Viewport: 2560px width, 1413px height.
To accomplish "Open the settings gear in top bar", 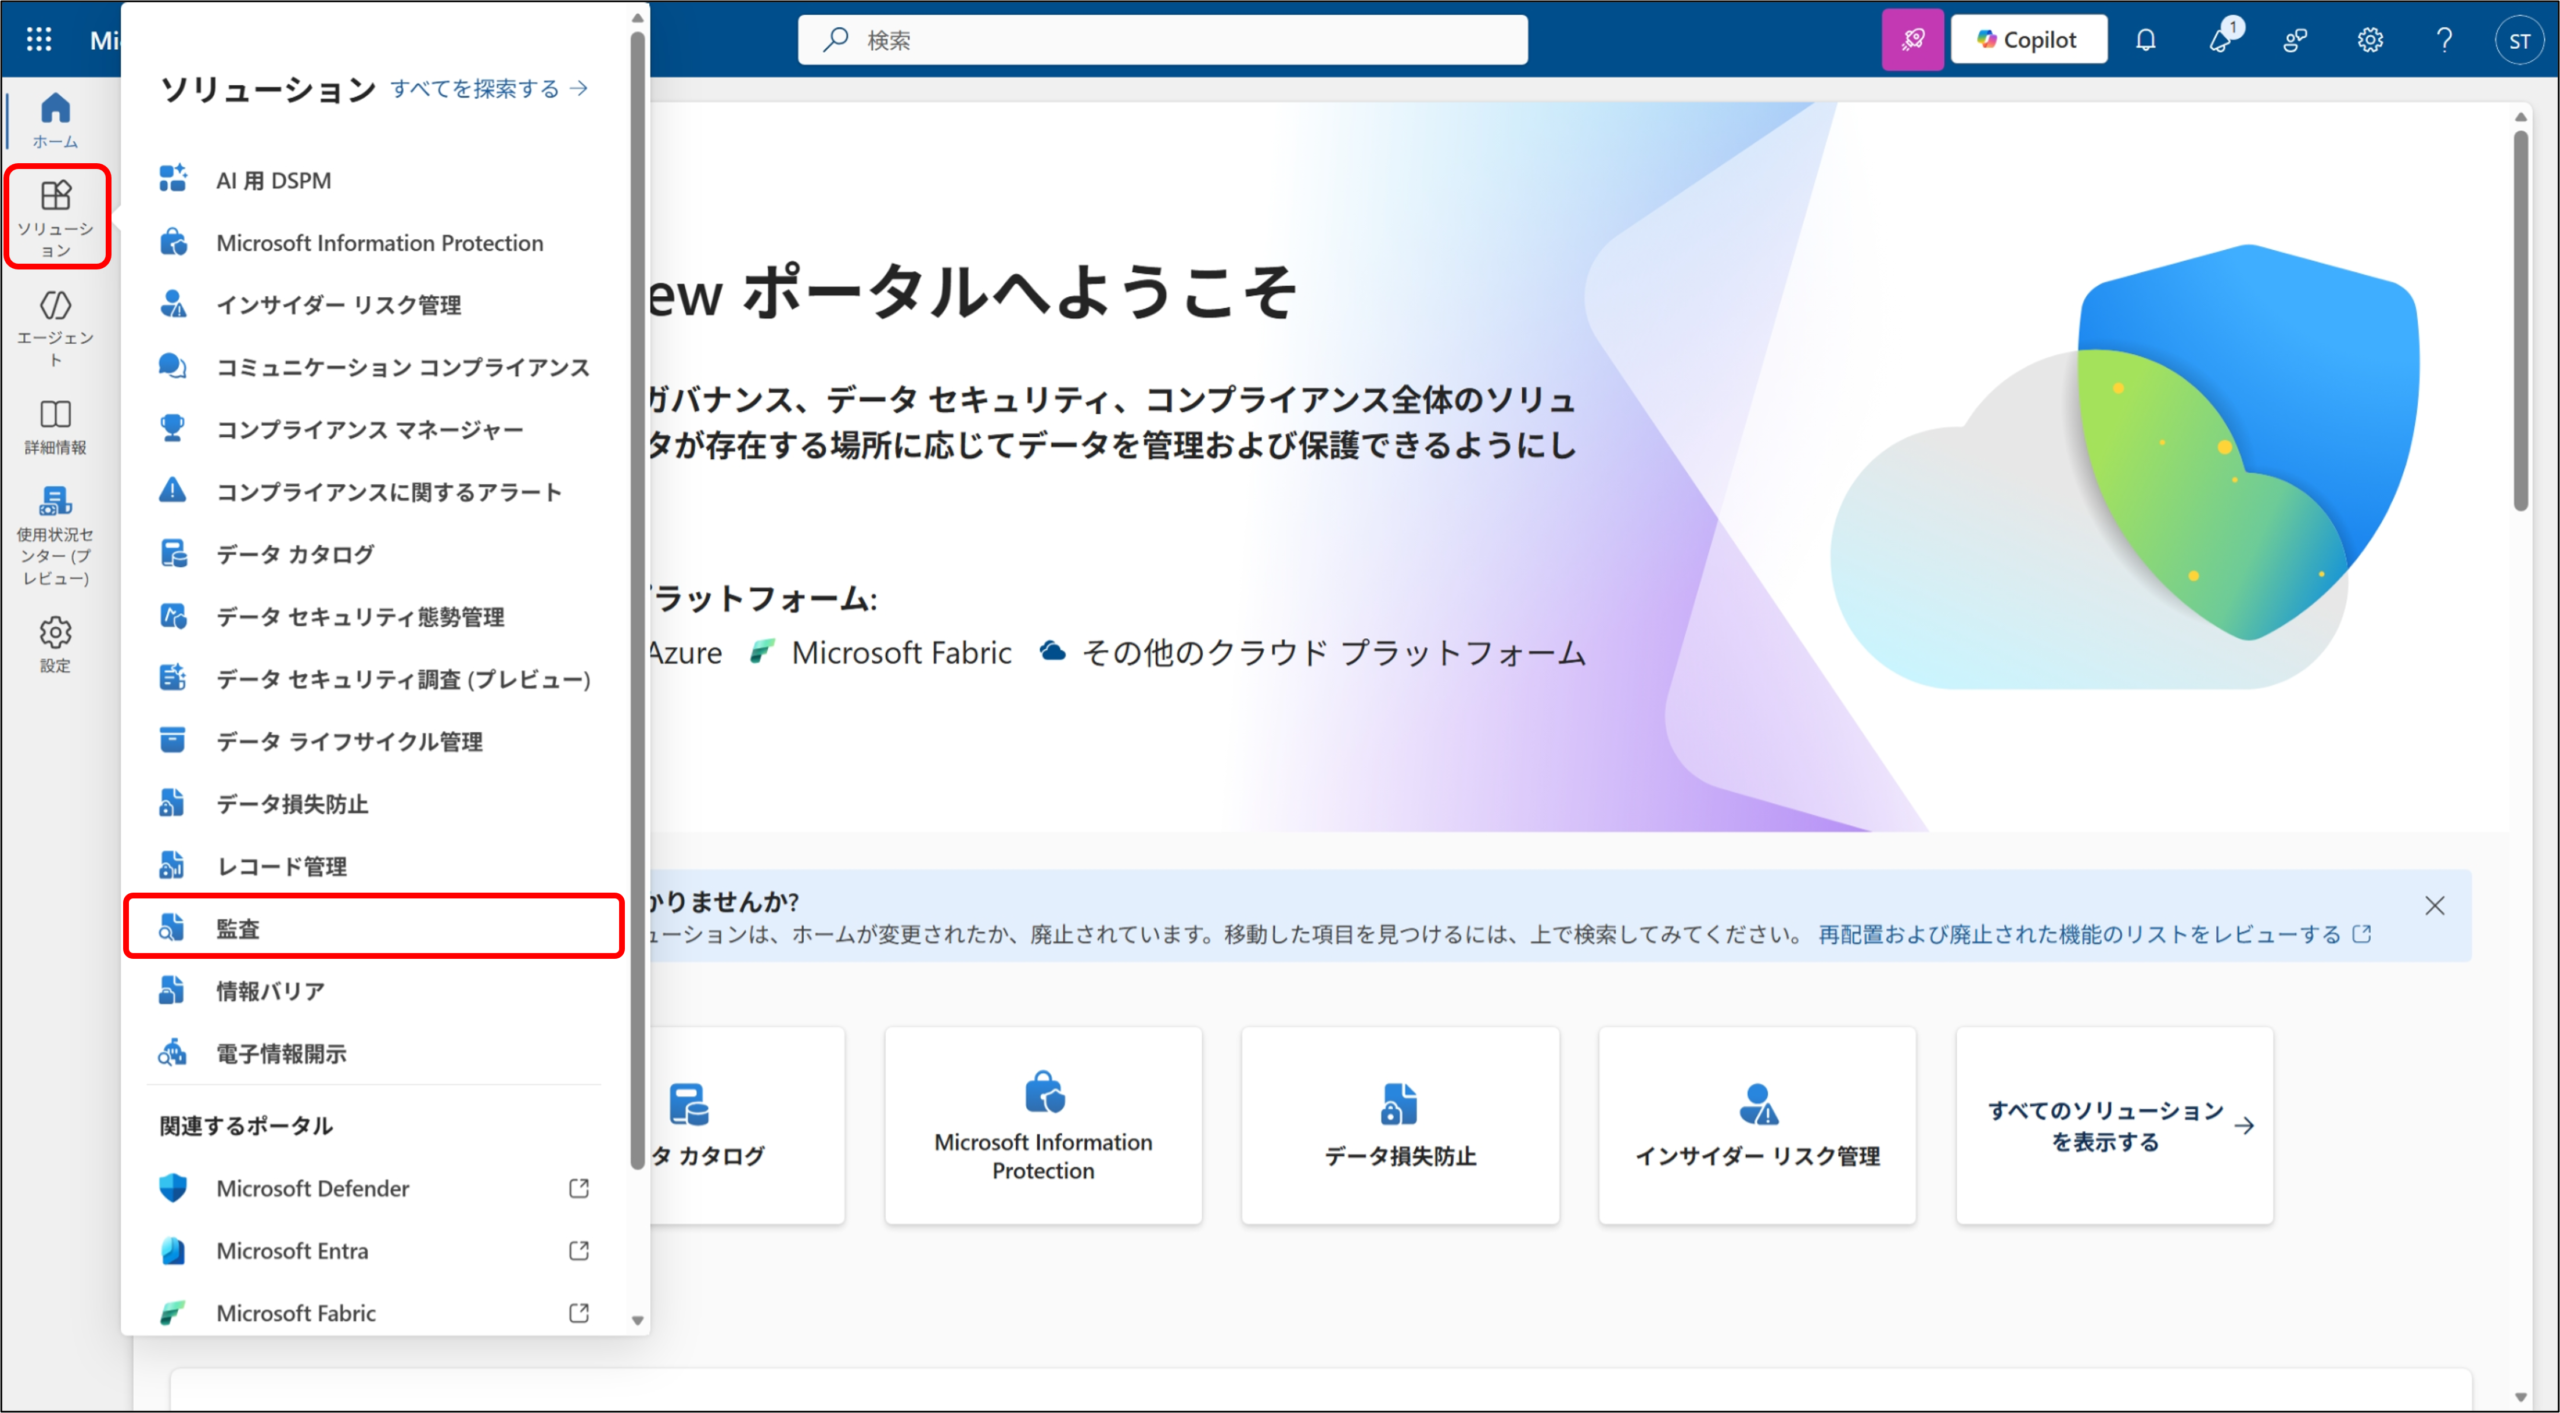I will click(2370, 40).
